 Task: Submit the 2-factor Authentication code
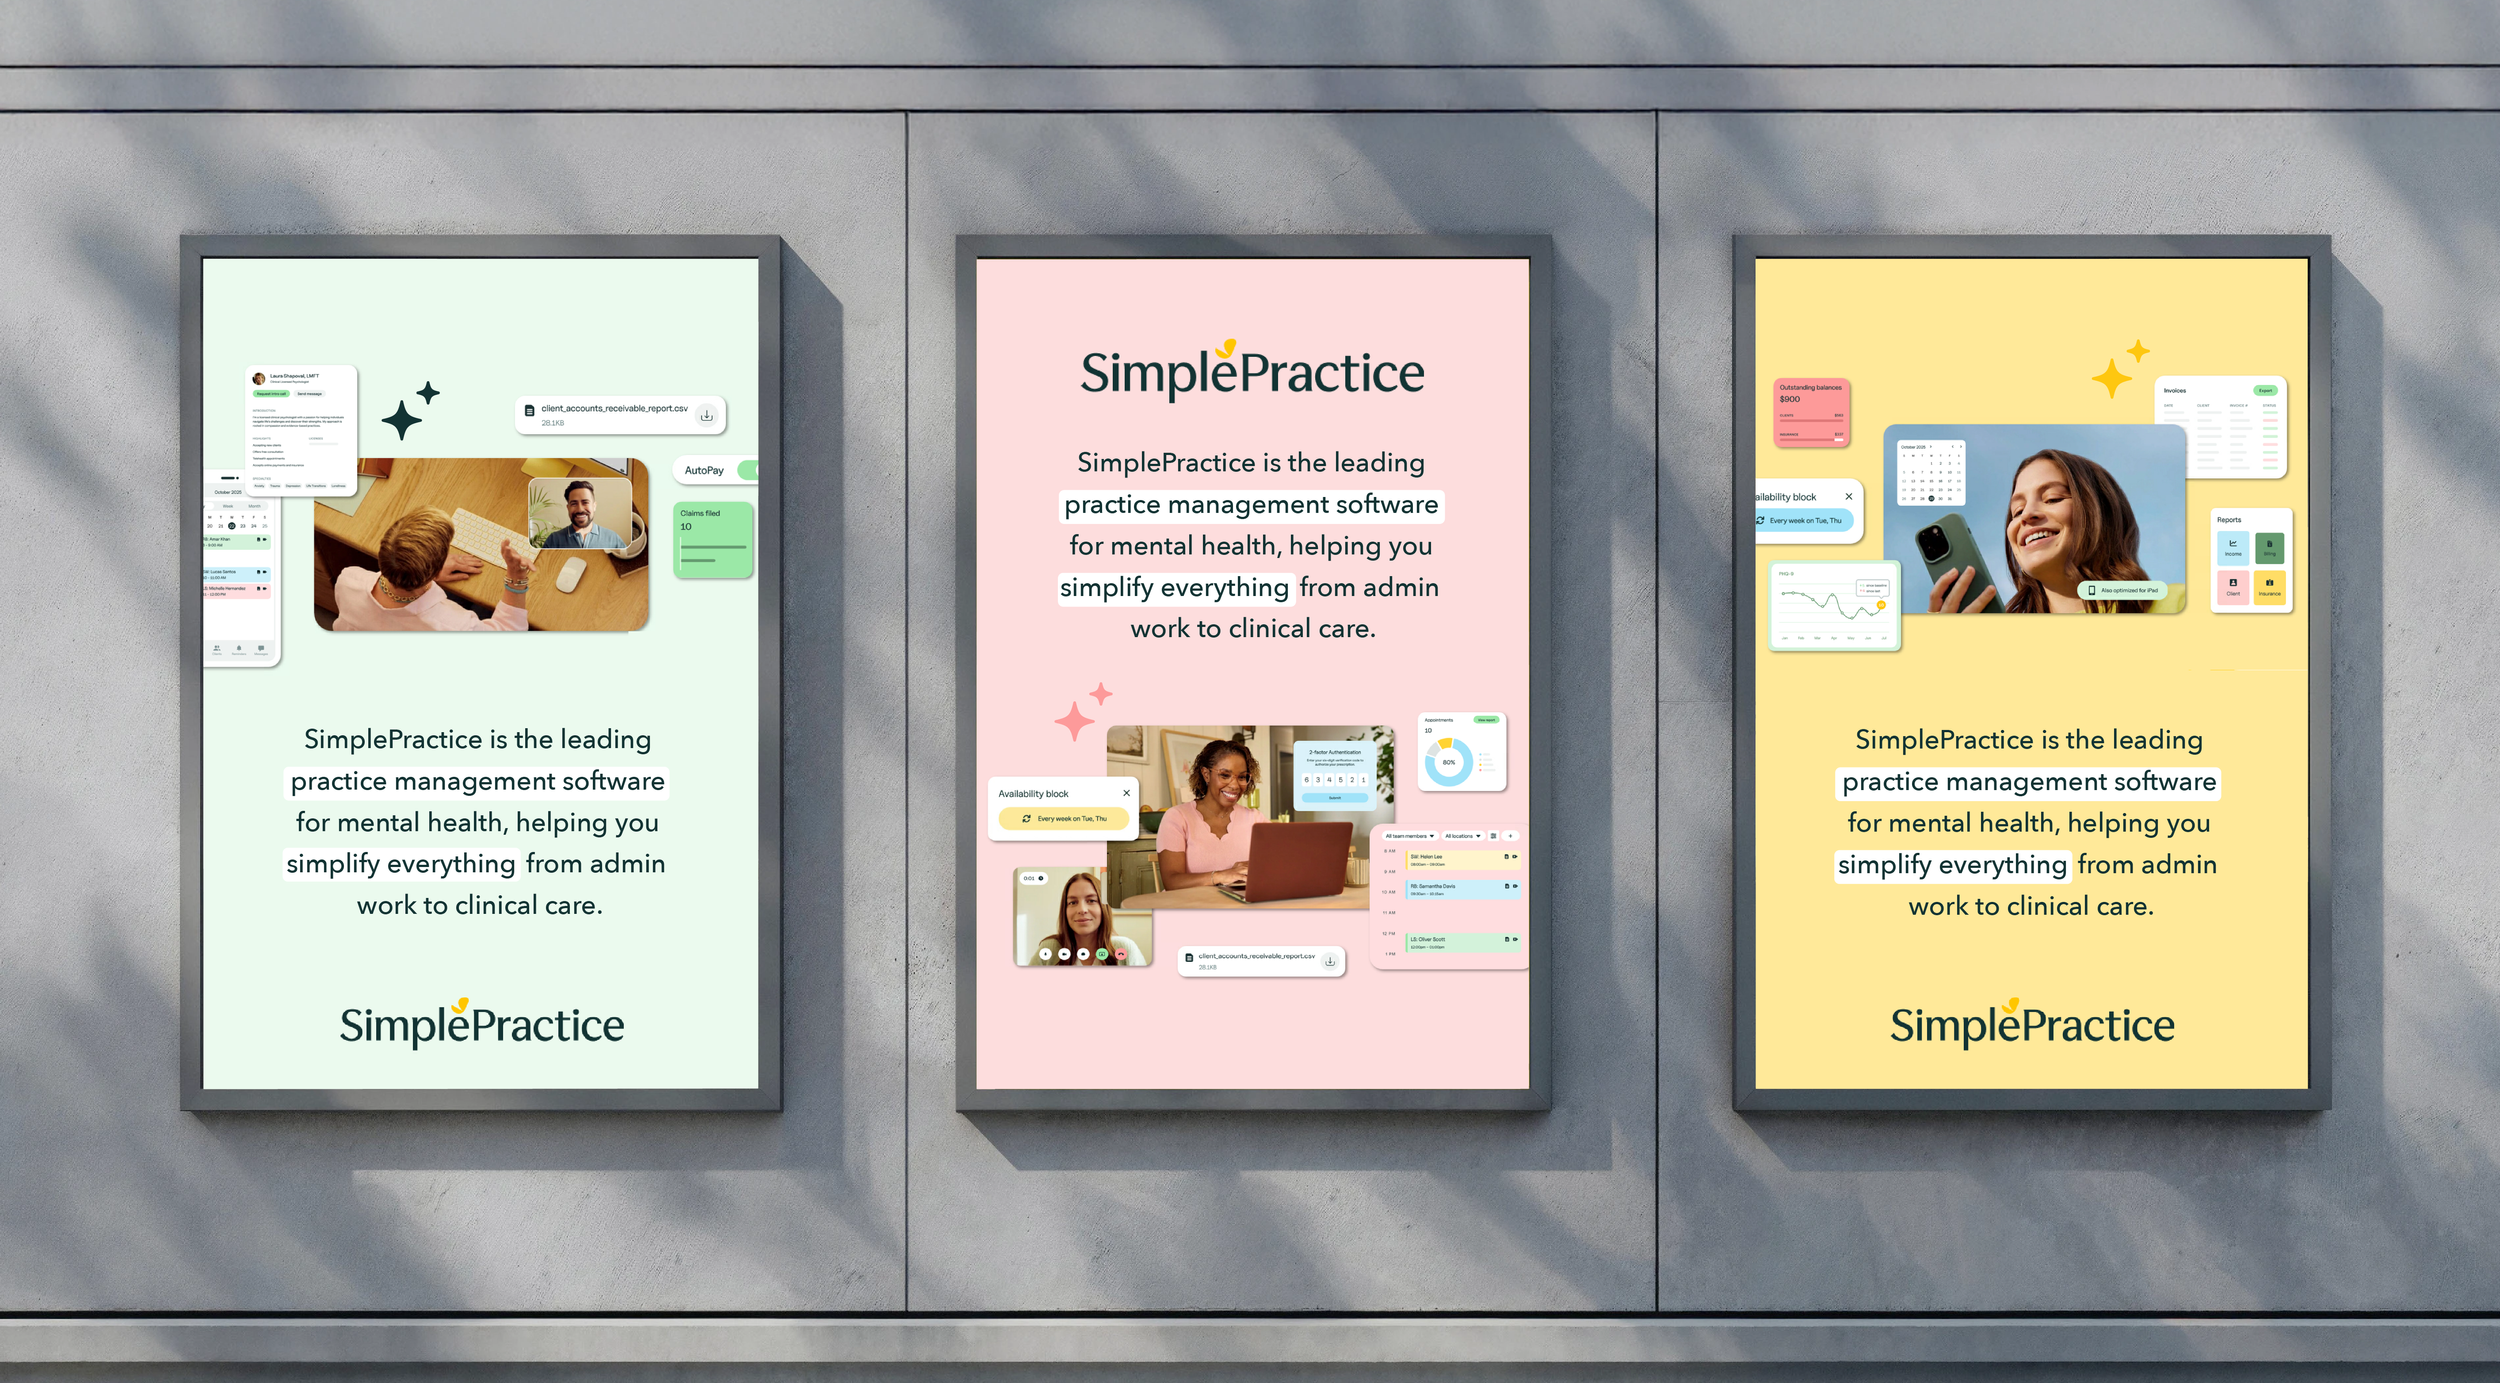pyautogui.click(x=1335, y=798)
